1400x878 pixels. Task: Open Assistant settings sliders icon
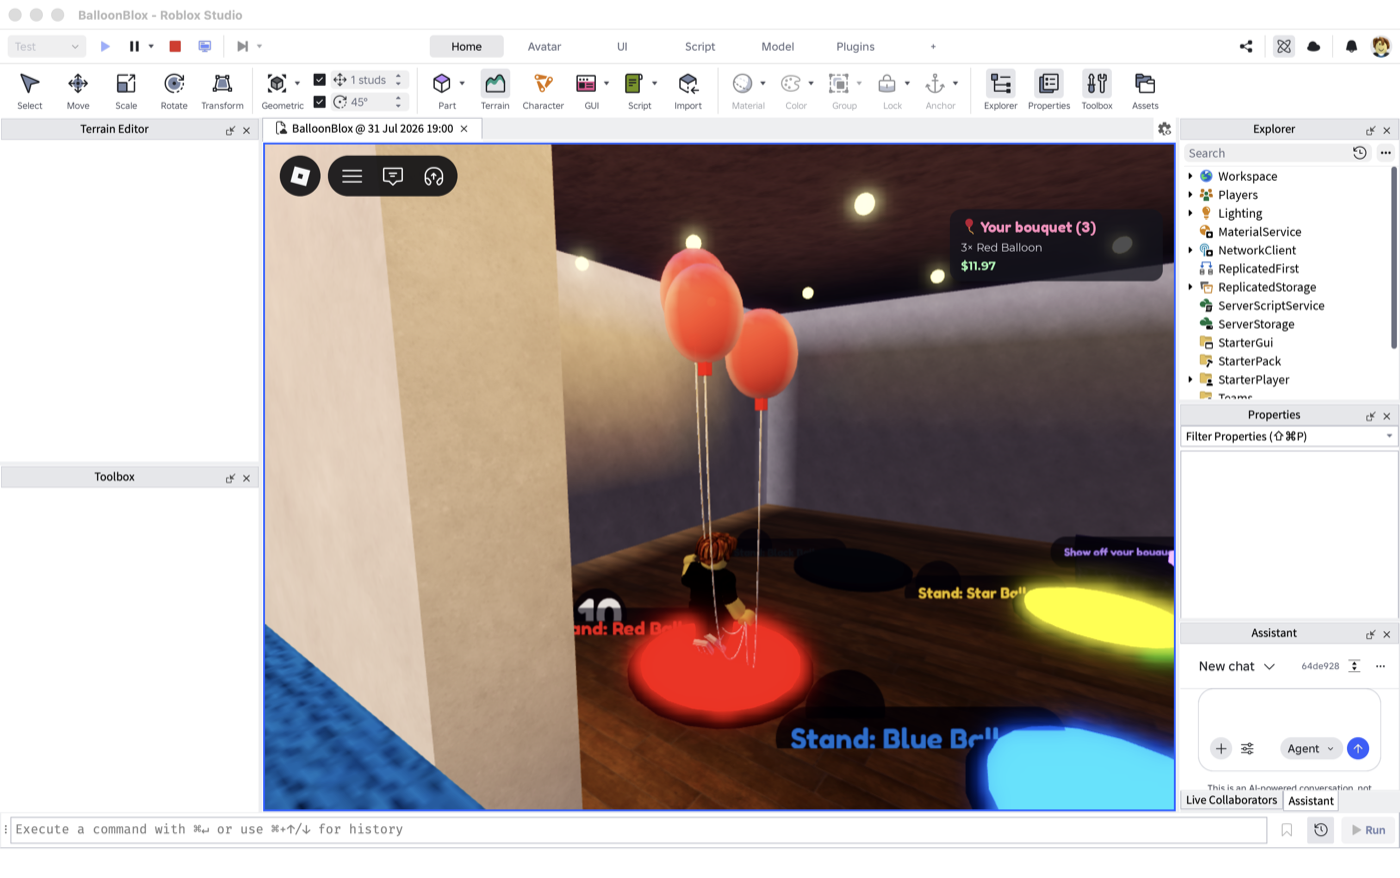click(x=1247, y=748)
